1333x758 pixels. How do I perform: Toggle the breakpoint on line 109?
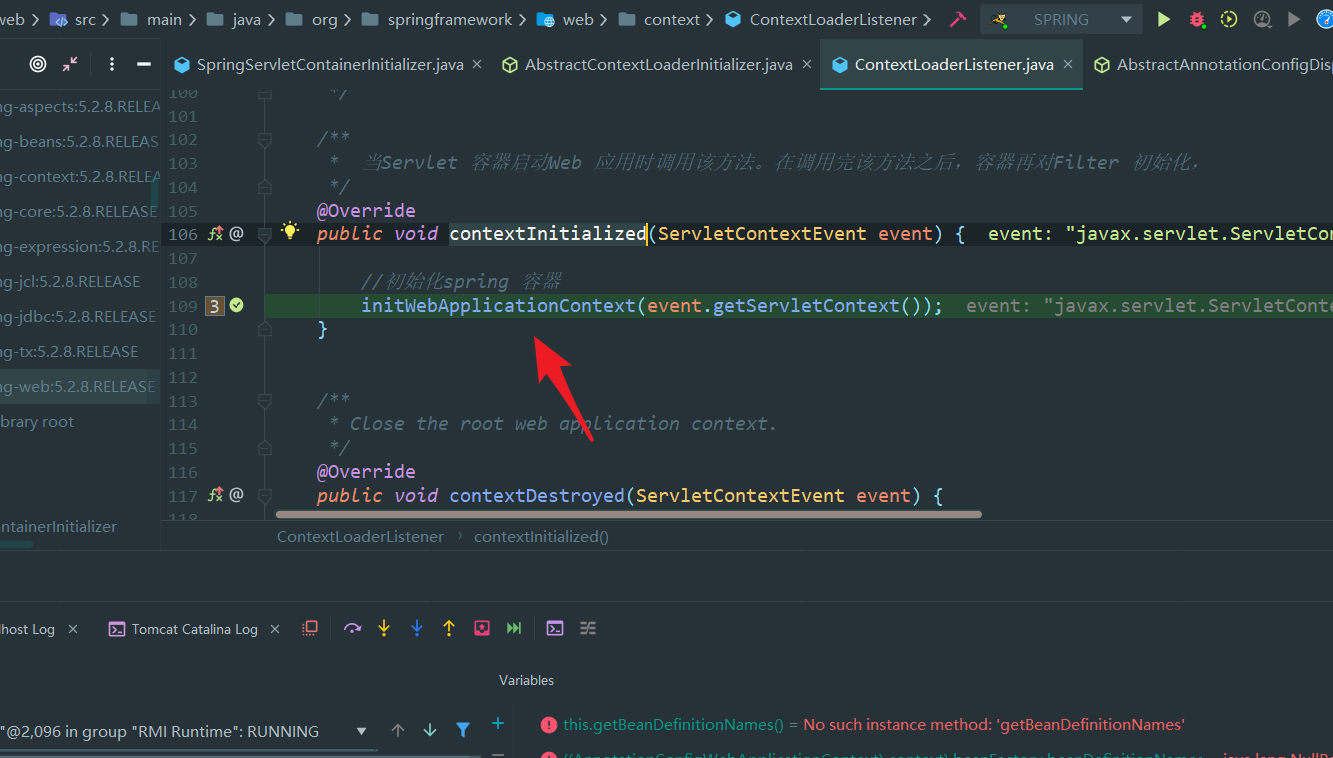[214, 306]
